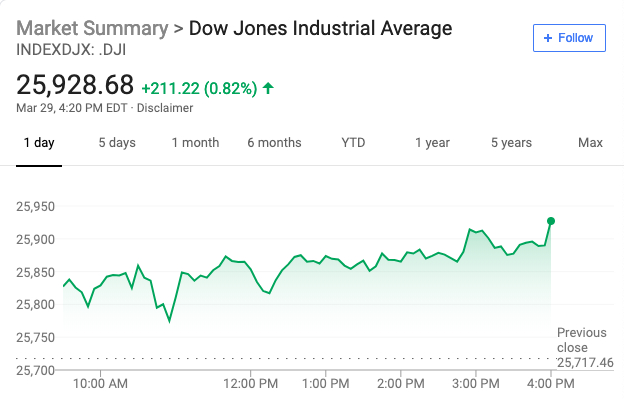This screenshot has height=399, width=624.
Task: Click the Follow button
Action: pos(569,38)
